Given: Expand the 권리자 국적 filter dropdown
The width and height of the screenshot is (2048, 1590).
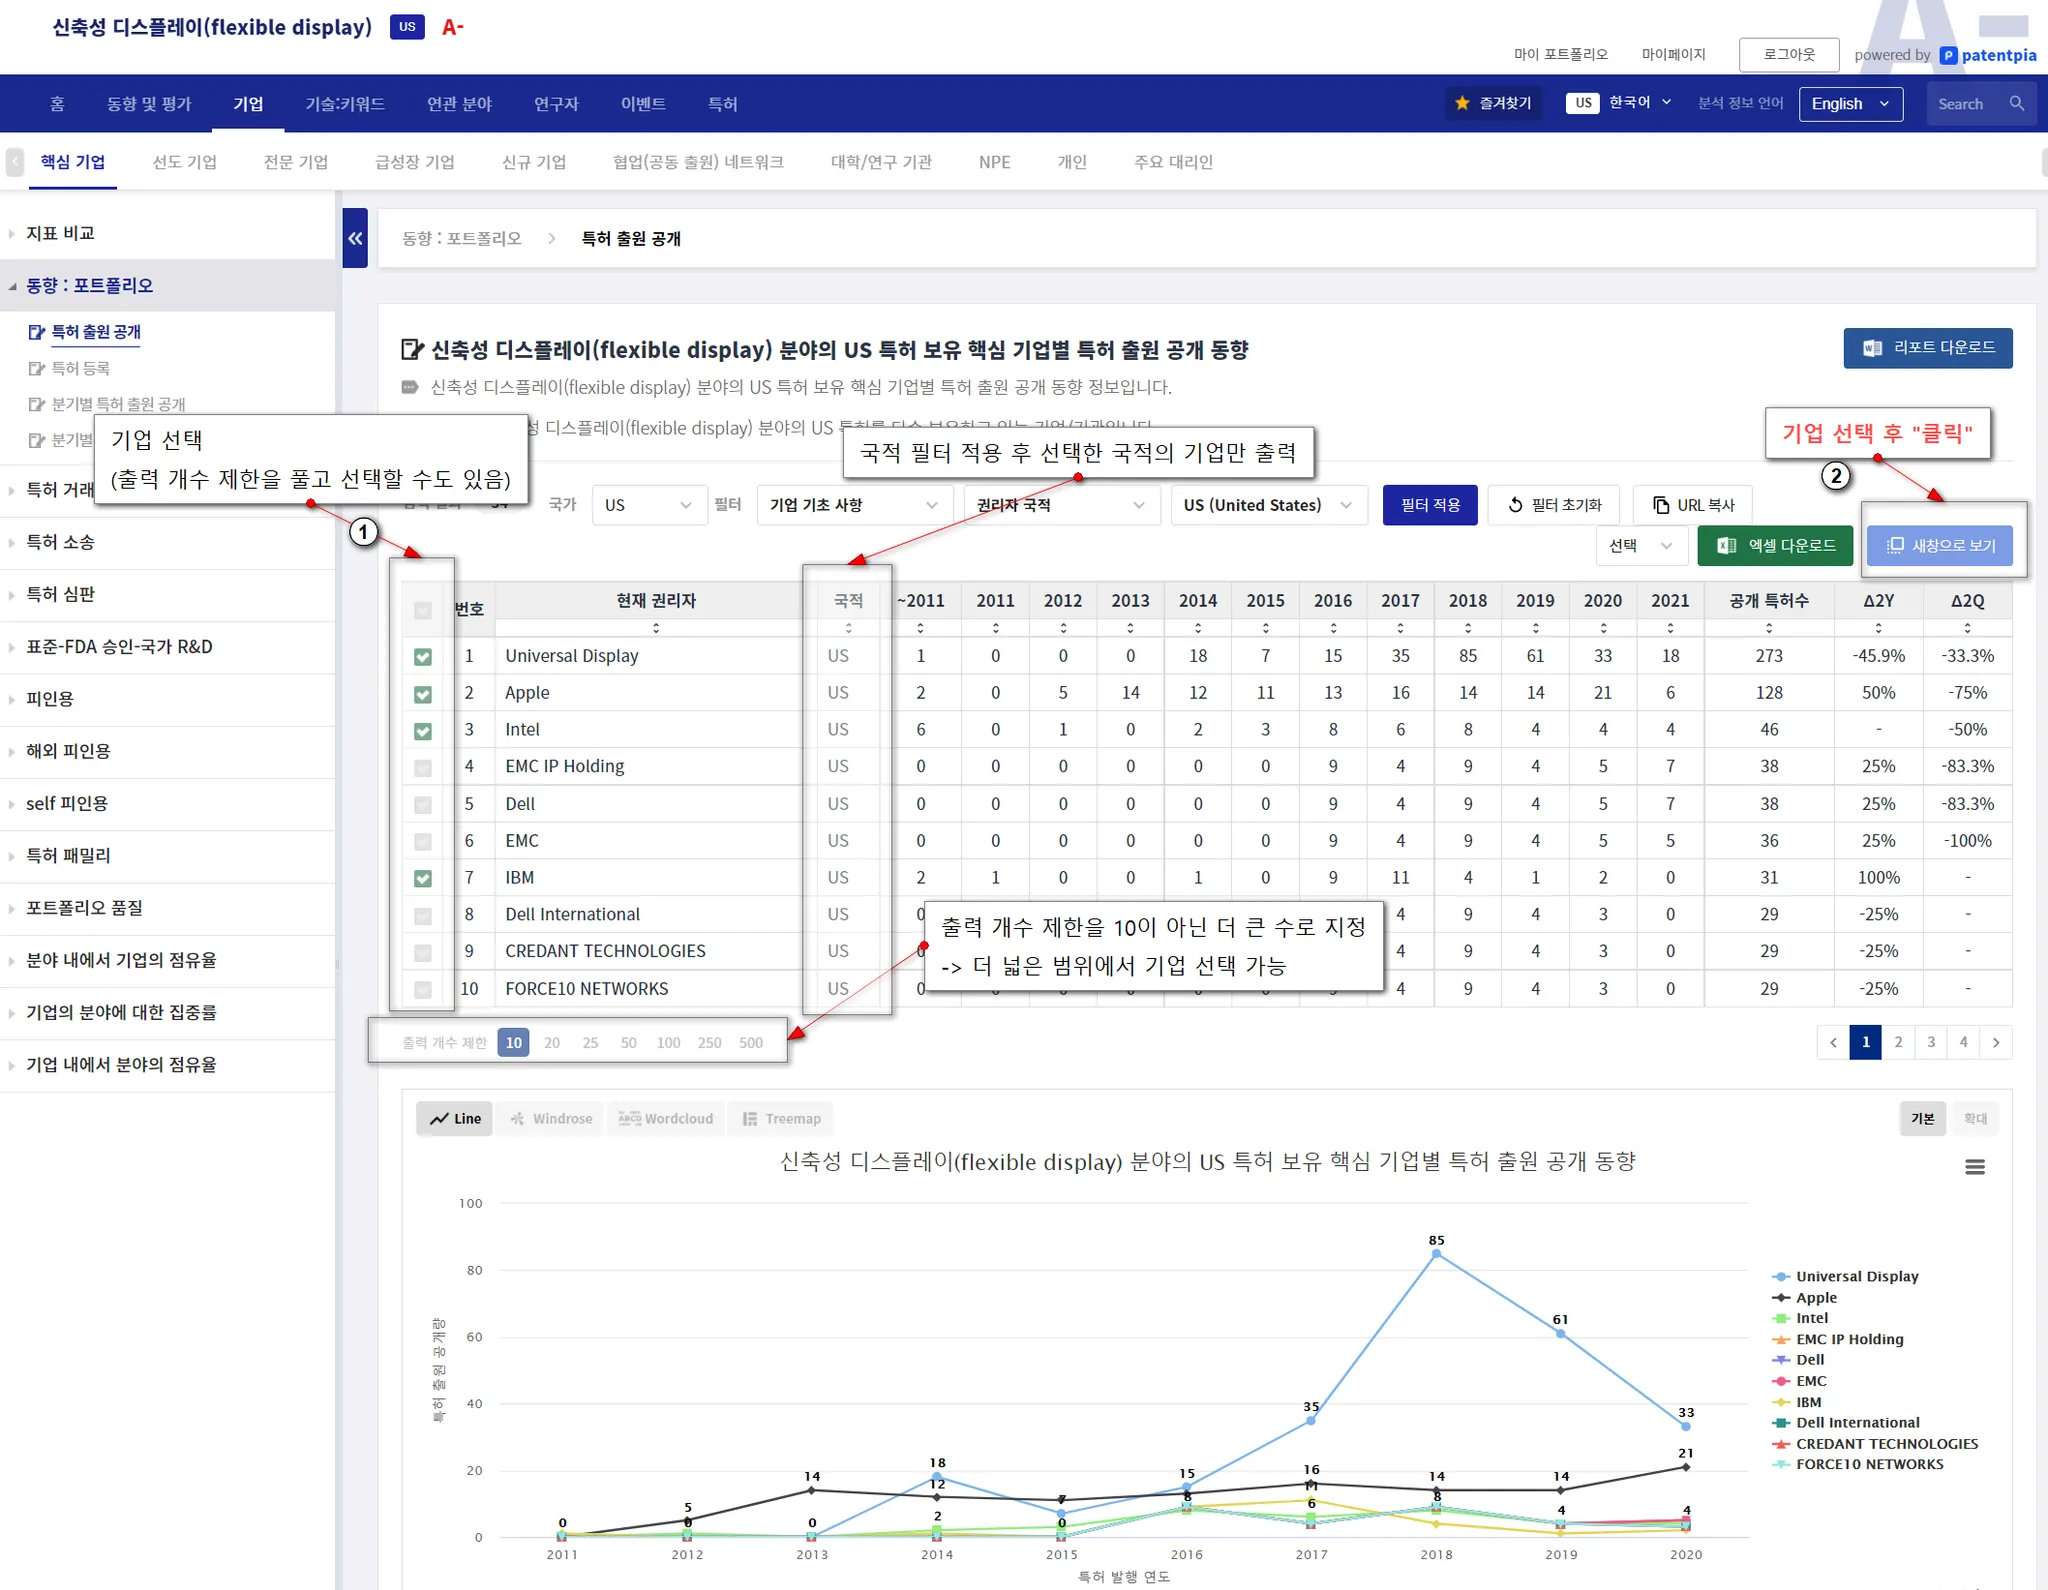Looking at the screenshot, I should click(x=1060, y=505).
